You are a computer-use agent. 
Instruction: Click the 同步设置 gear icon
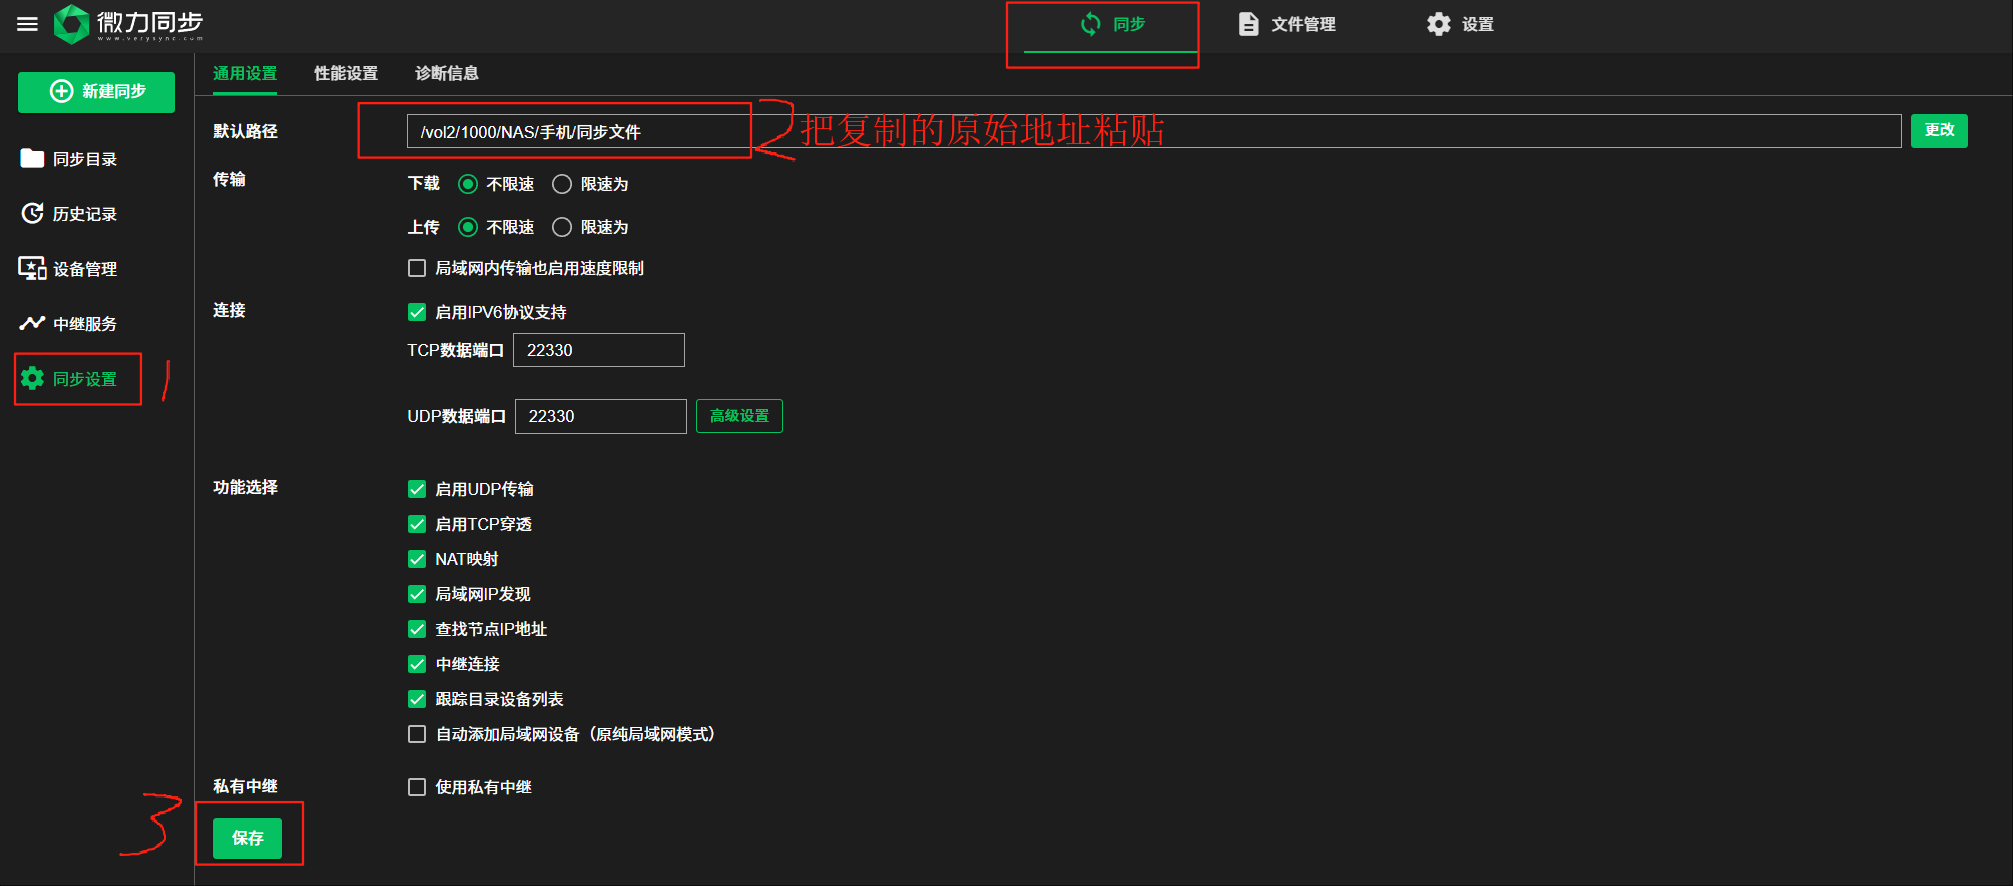pyautogui.click(x=32, y=378)
